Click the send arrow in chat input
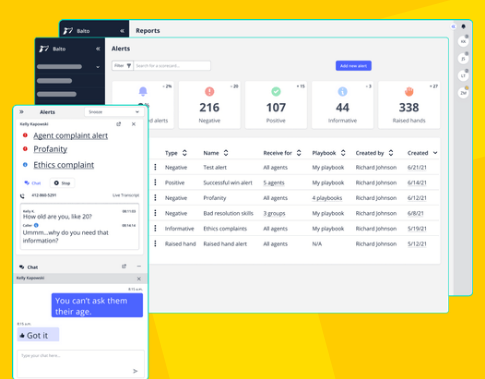Image resolution: width=485 pixels, height=379 pixels. [x=135, y=371]
